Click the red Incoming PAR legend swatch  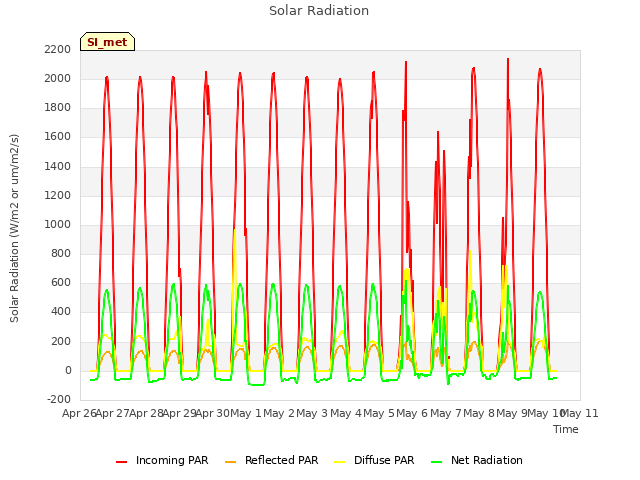point(121,462)
